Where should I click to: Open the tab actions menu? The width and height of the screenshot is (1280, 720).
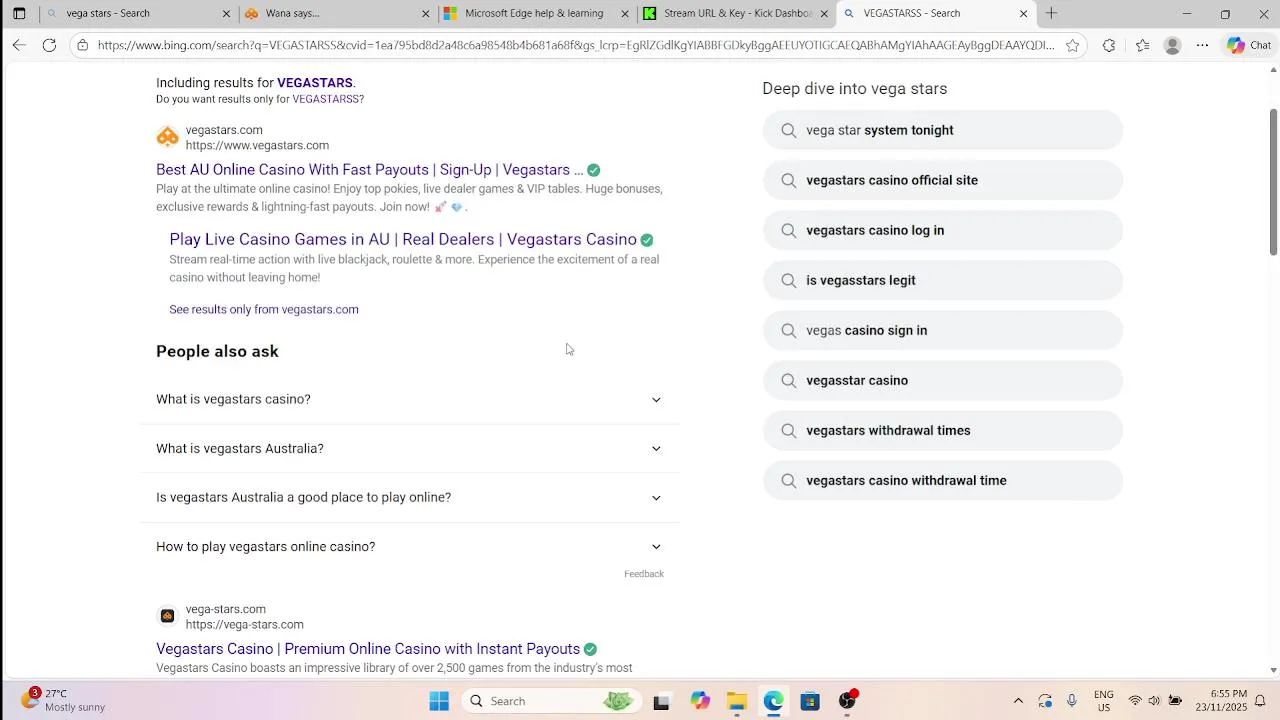coord(19,13)
